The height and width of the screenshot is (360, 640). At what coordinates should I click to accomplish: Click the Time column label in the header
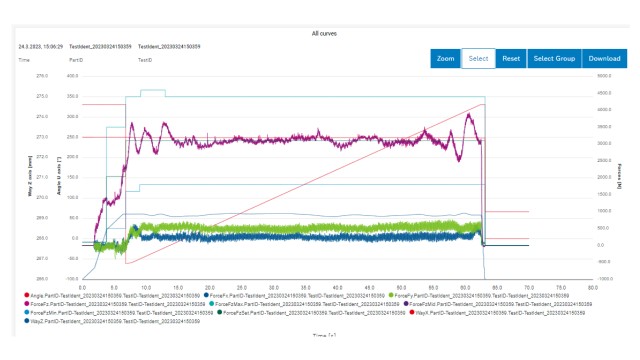coord(24,60)
